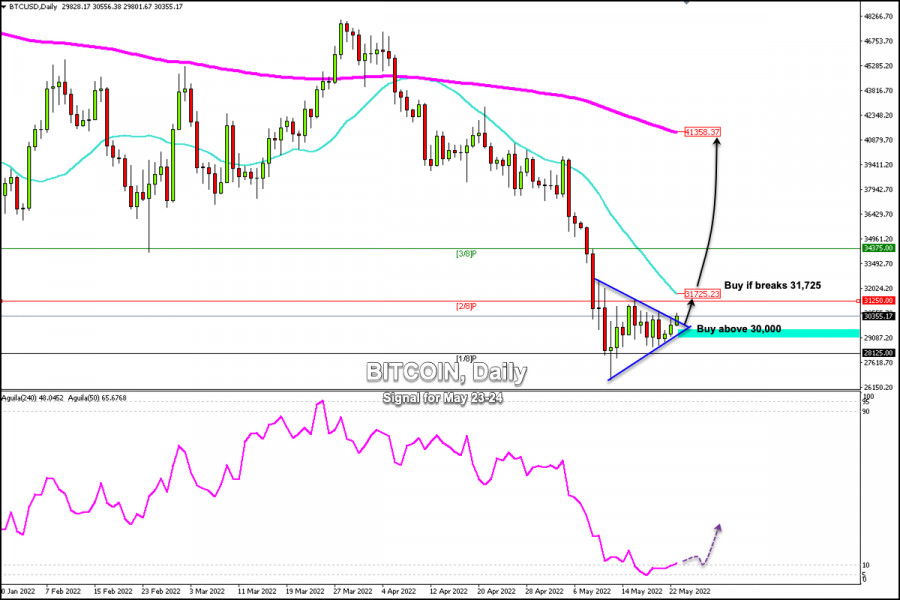
Task: Click the 37942.70 price axis value
Action: (878, 189)
